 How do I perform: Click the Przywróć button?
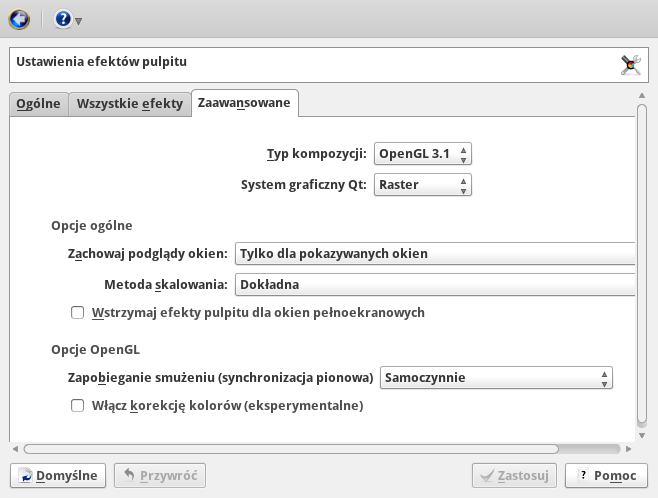159,476
